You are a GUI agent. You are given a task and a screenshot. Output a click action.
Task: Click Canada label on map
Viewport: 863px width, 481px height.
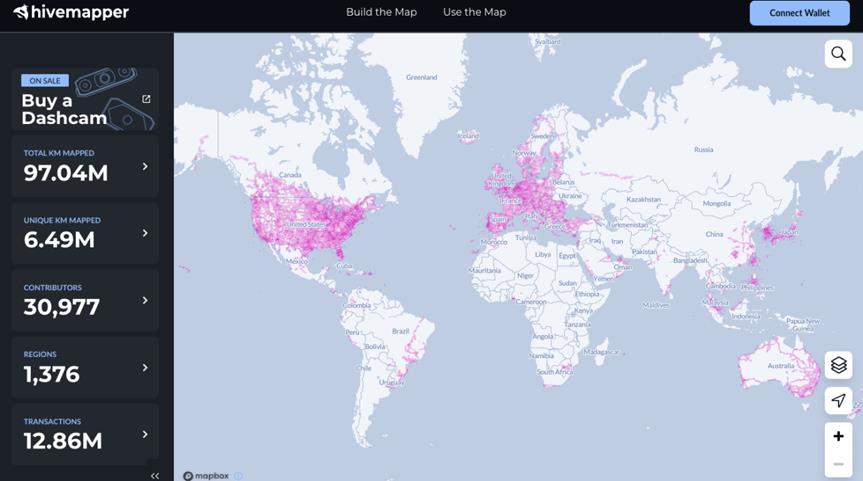coord(290,174)
